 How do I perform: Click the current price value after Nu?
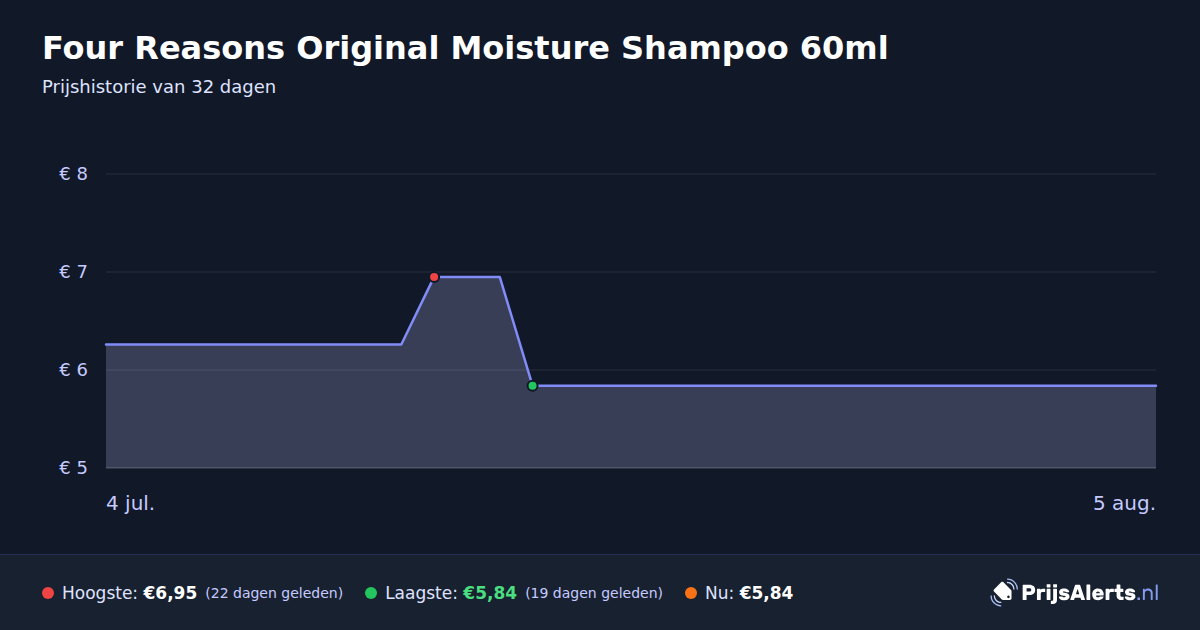(x=766, y=593)
